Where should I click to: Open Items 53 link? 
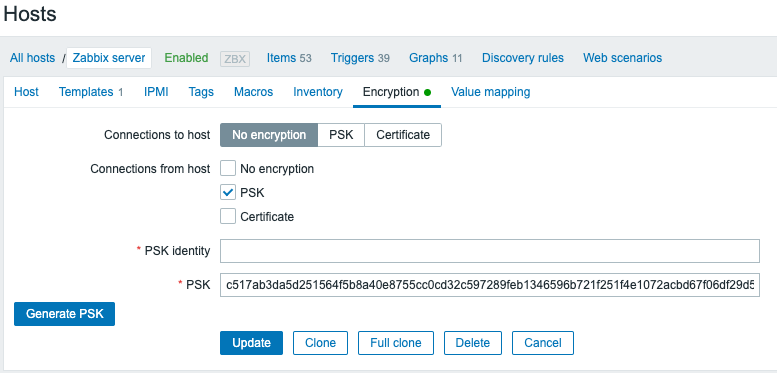tap(289, 58)
